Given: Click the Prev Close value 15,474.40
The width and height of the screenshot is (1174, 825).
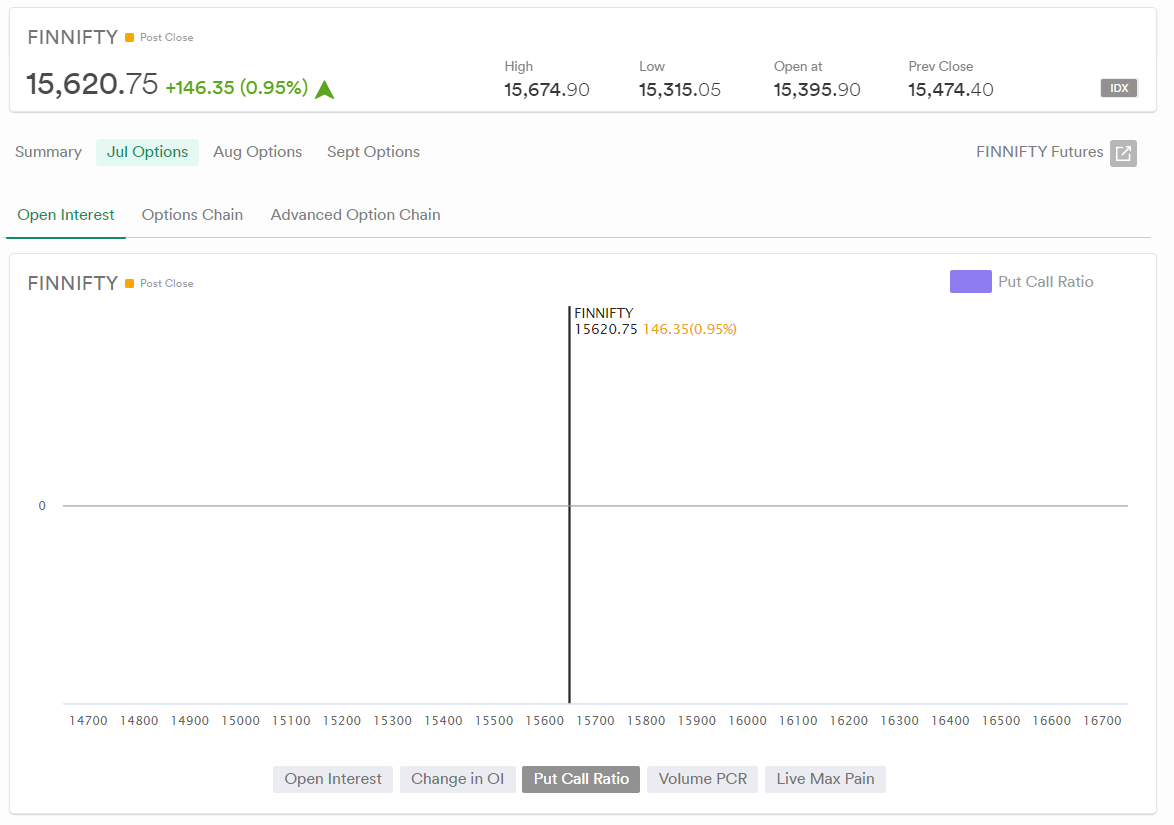Looking at the screenshot, I should (x=951, y=90).
